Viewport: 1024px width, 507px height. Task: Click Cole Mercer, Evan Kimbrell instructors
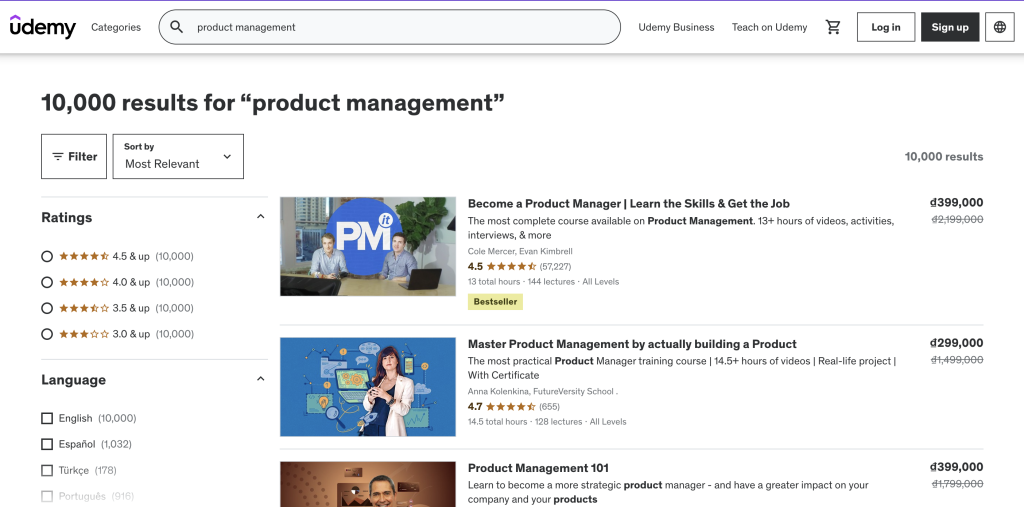pyautogui.click(x=520, y=251)
